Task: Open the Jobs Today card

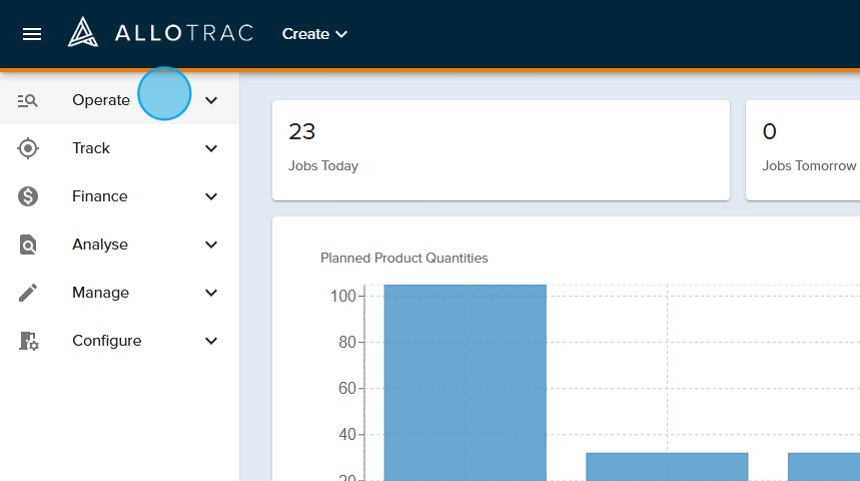Action: (500, 149)
